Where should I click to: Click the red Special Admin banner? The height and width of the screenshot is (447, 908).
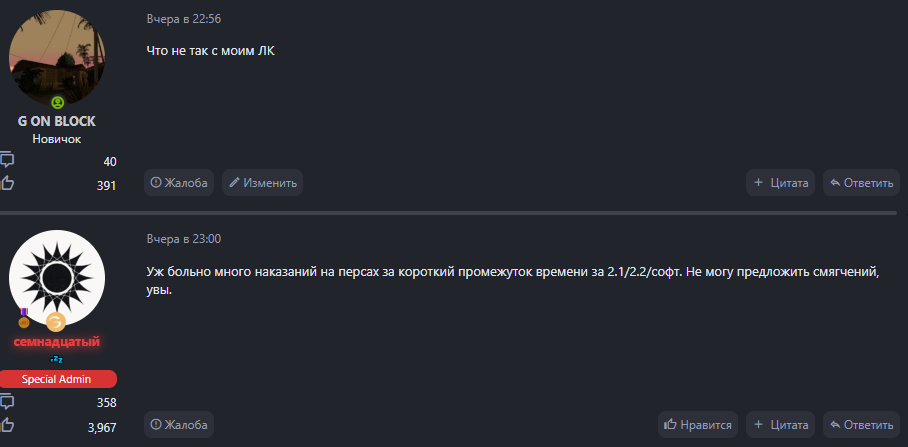point(57,379)
